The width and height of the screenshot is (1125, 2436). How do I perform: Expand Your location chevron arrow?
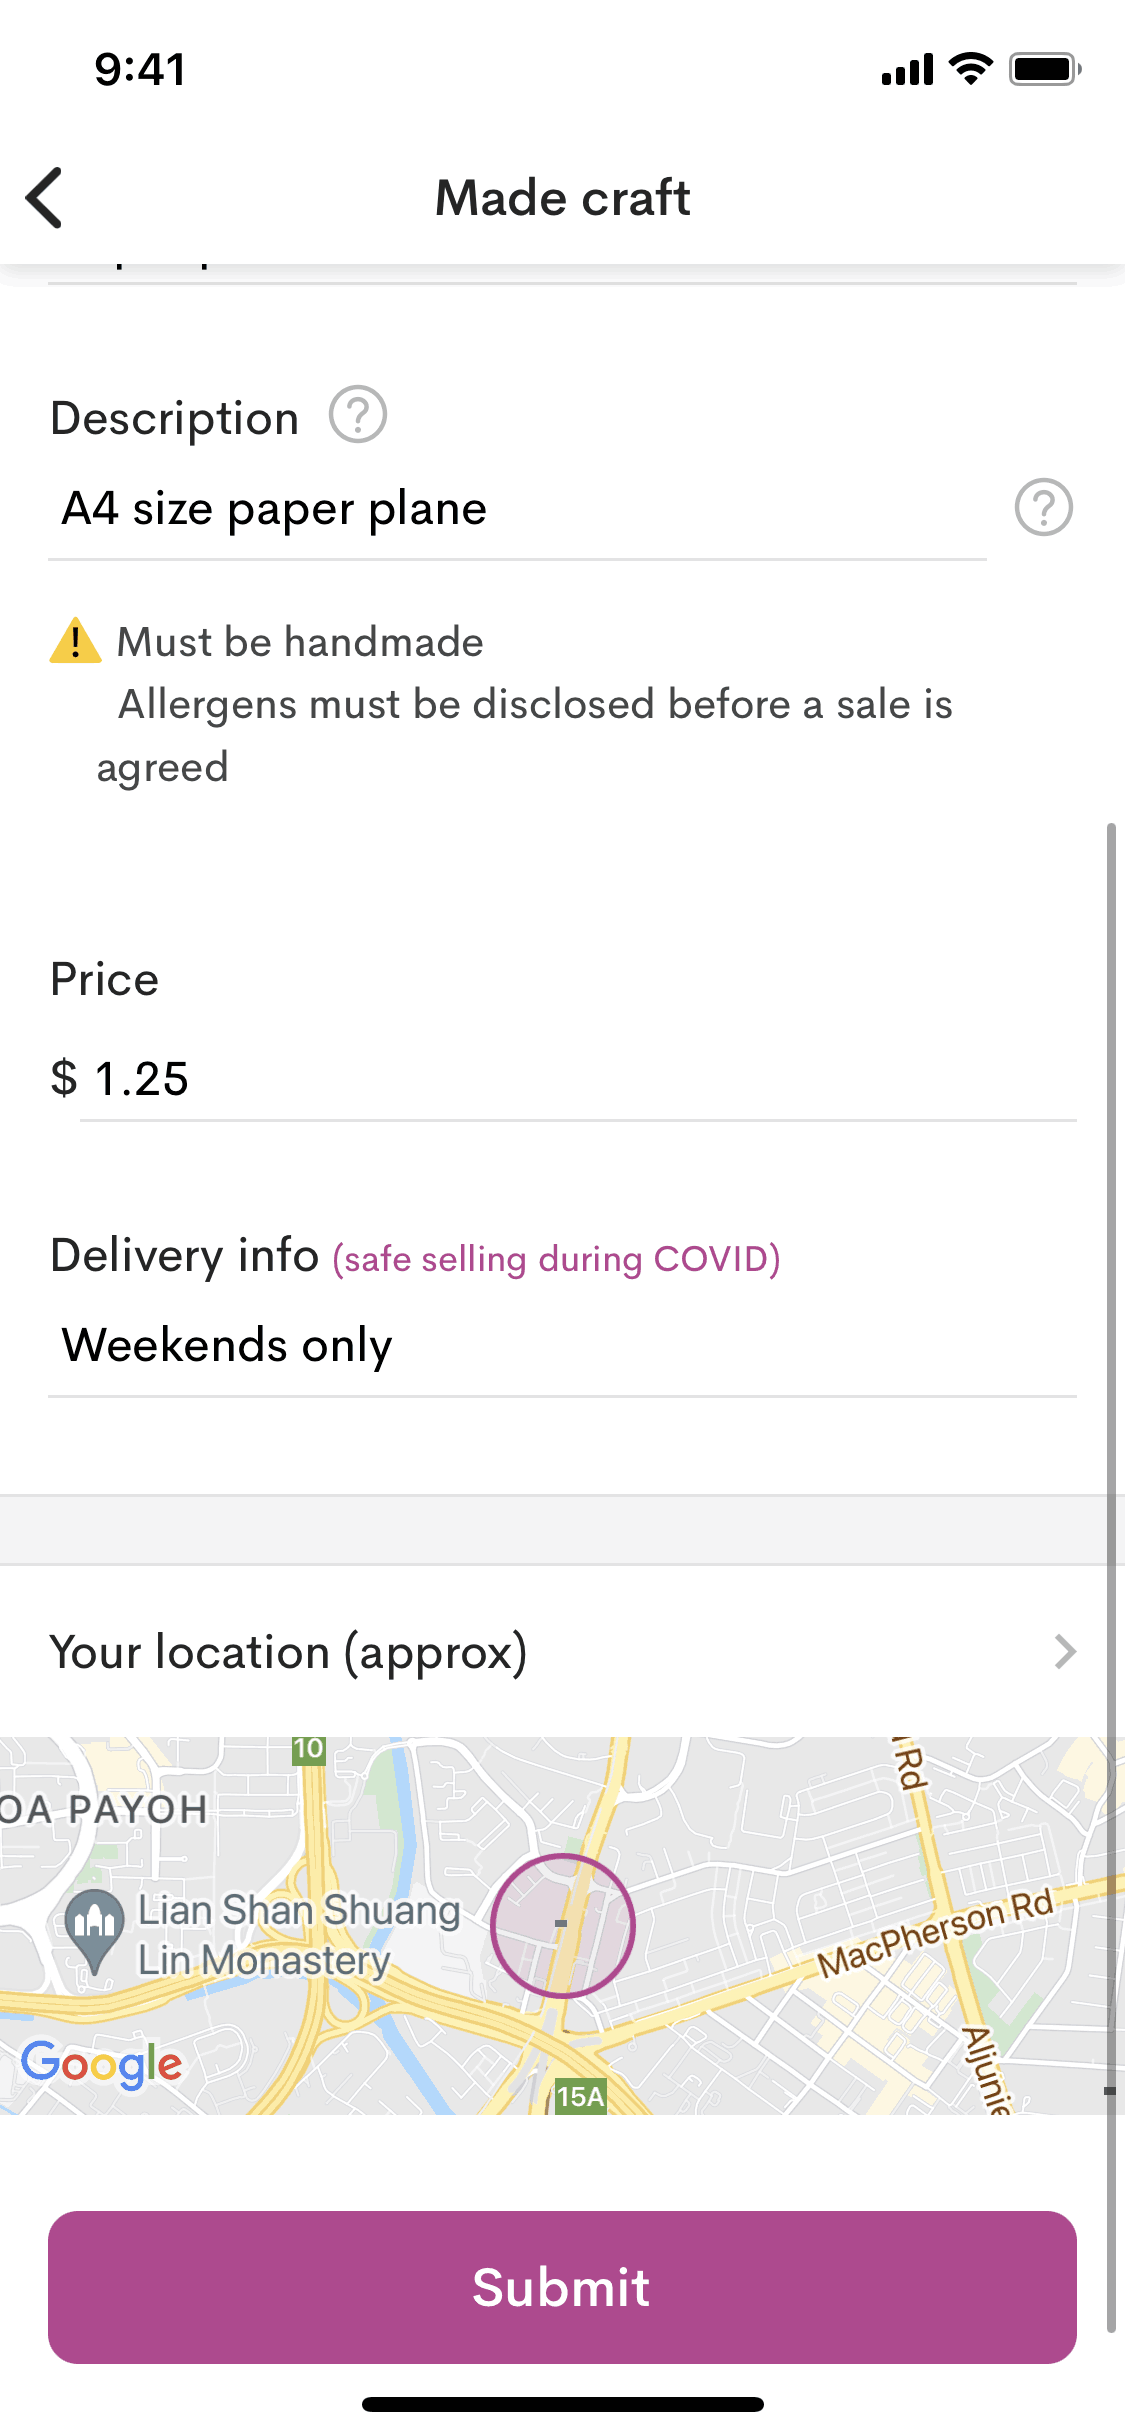(x=1065, y=1652)
